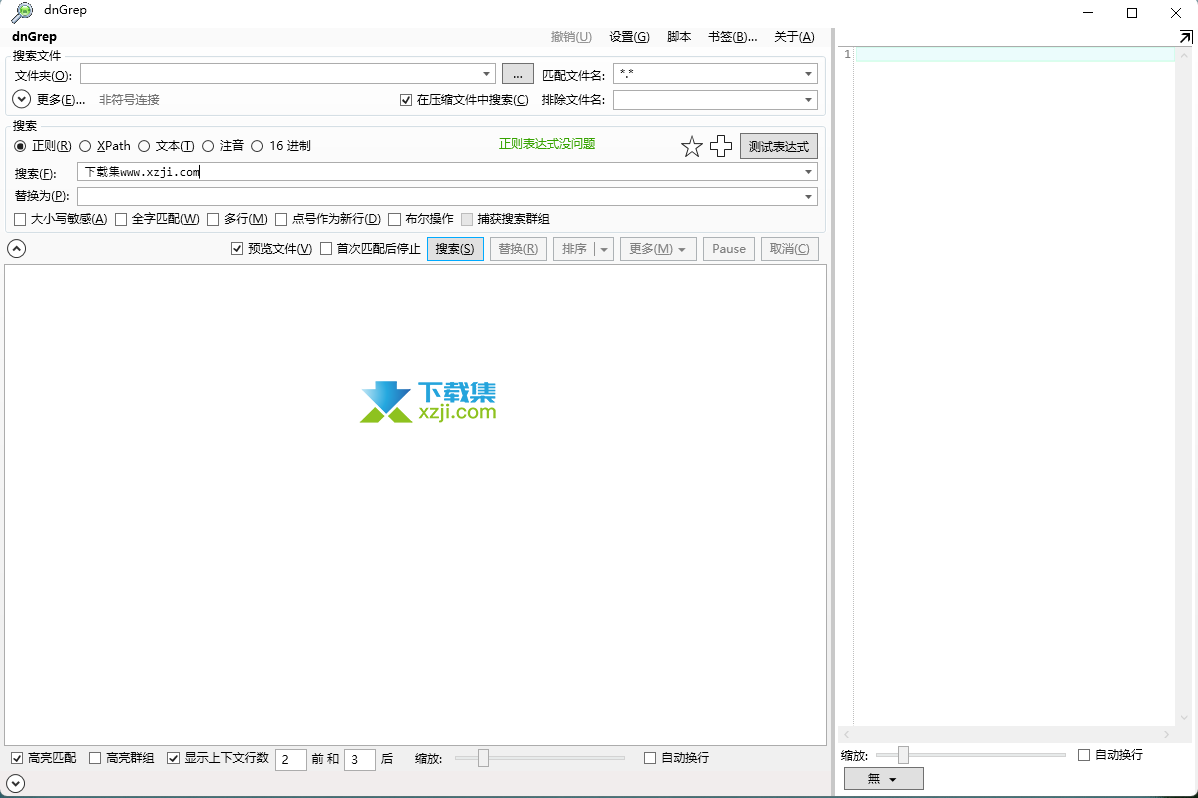Open the 搜索(F) history dropdown arrow
The height and width of the screenshot is (798, 1198).
click(x=808, y=172)
